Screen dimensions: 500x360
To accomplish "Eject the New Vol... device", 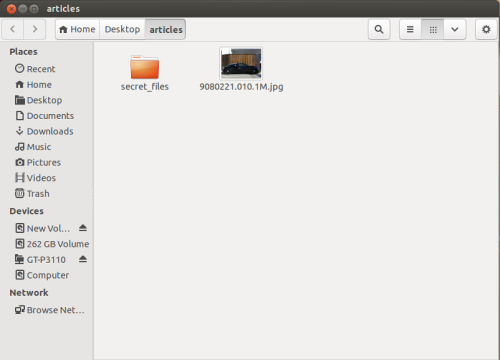I will [x=83, y=228].
